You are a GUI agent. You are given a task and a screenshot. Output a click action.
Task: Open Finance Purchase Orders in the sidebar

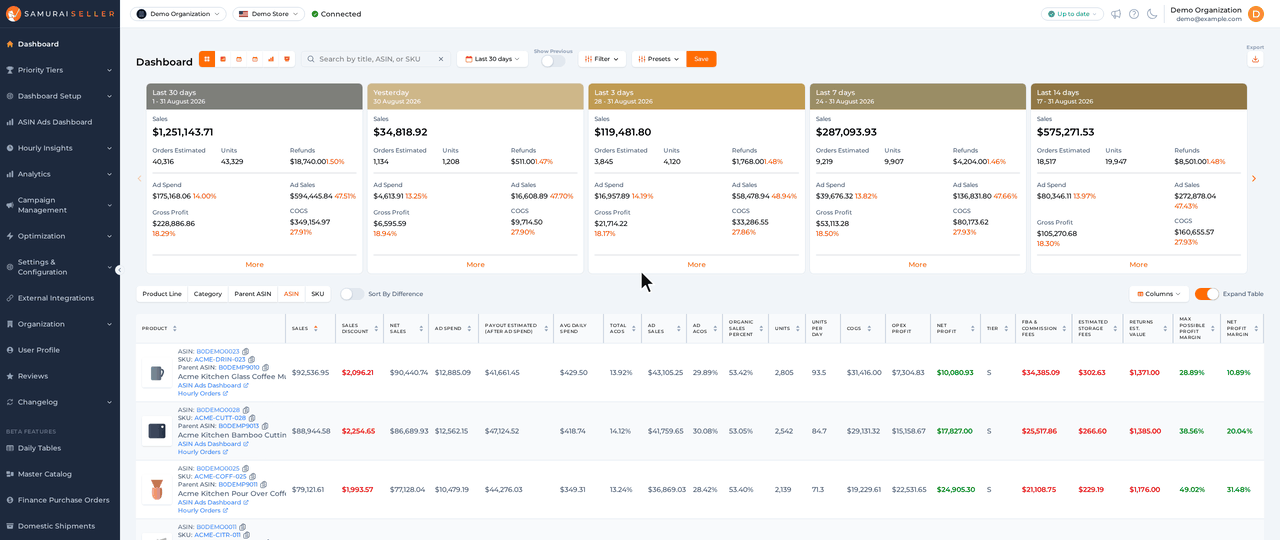click(x=60, y=500)
